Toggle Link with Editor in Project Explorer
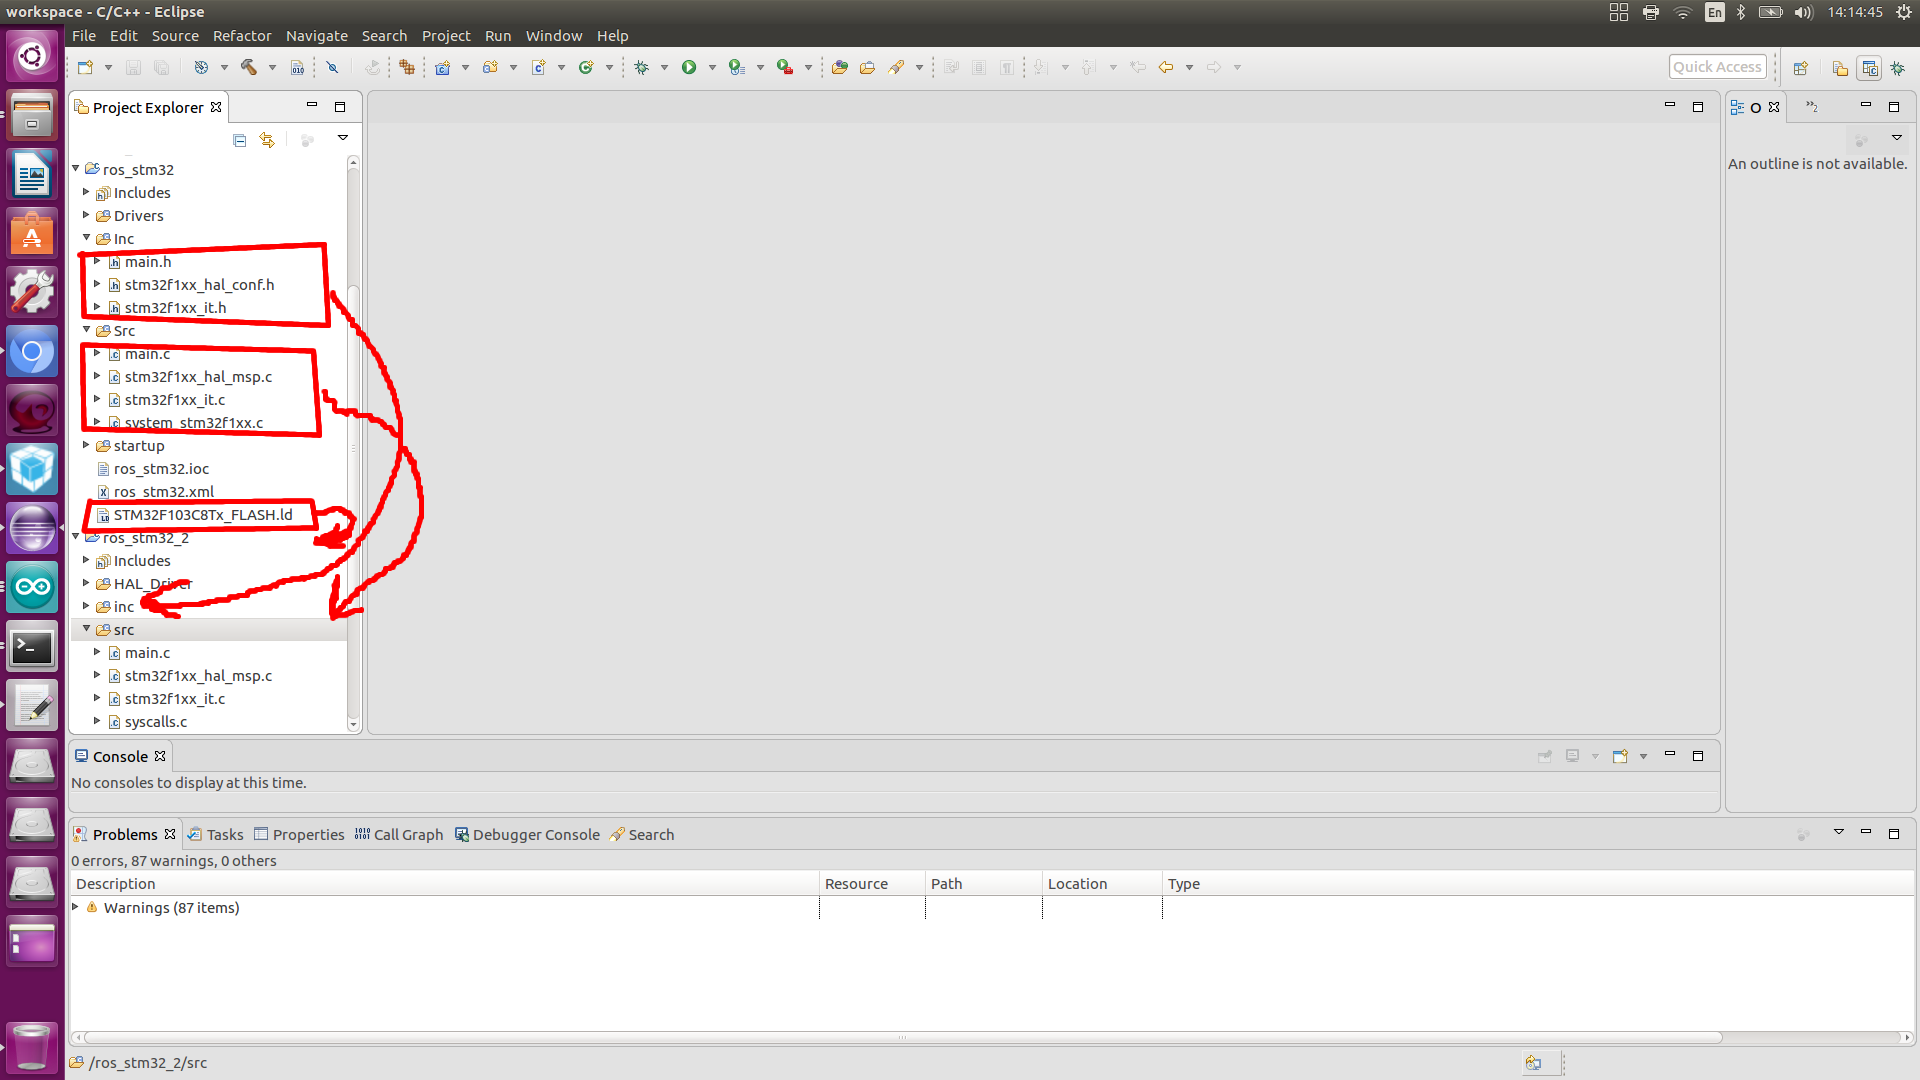Viewport: 1920px width, 1080px height. [x=267, y=140]
